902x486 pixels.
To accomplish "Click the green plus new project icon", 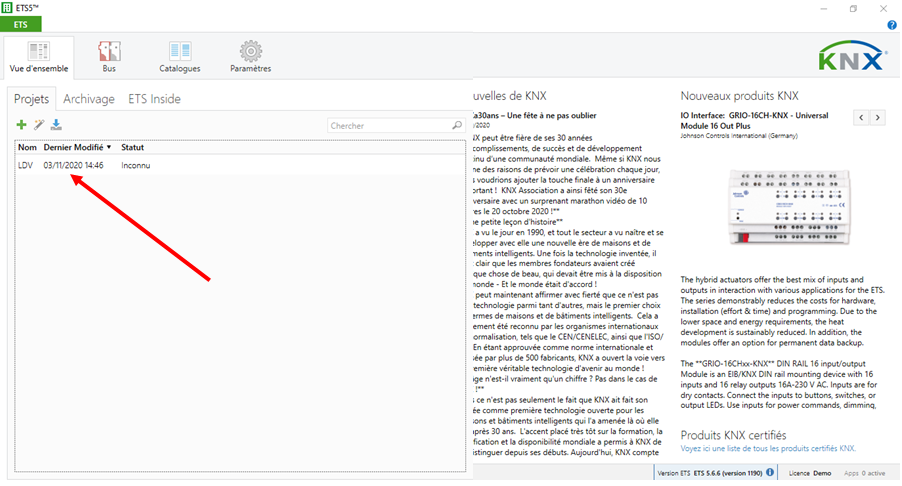I will (x=21, y=125).
